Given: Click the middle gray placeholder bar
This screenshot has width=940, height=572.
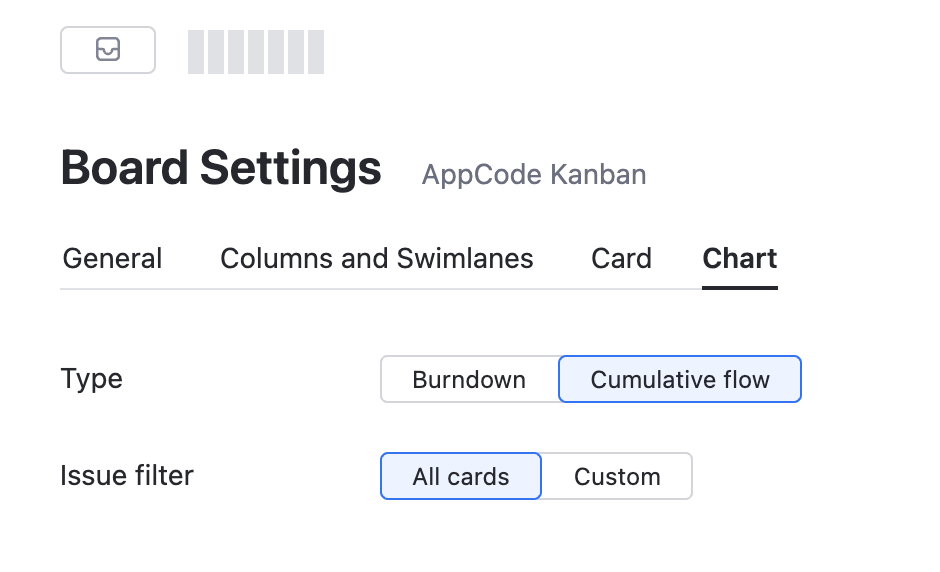Looking at the screenshot, I should [x=256, y=52].
